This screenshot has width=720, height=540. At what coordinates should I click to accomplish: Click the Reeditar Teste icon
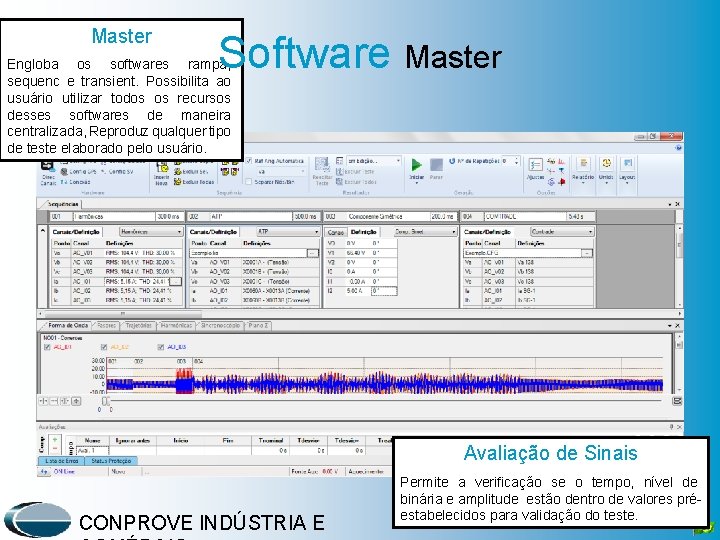tap(321, 165)
